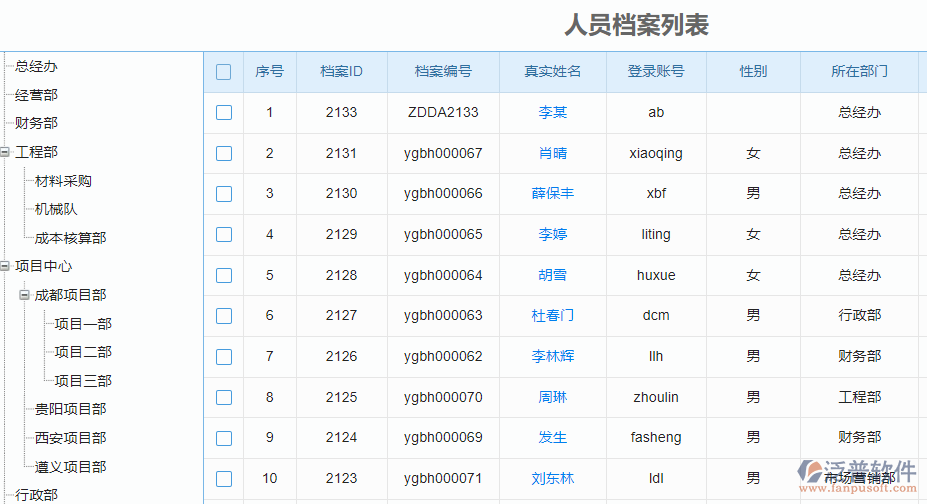The height and width of the screenshot is (504, 927).
Task: Click the 行政部 cell in 杜春门 row
Action: coord(860,316)
